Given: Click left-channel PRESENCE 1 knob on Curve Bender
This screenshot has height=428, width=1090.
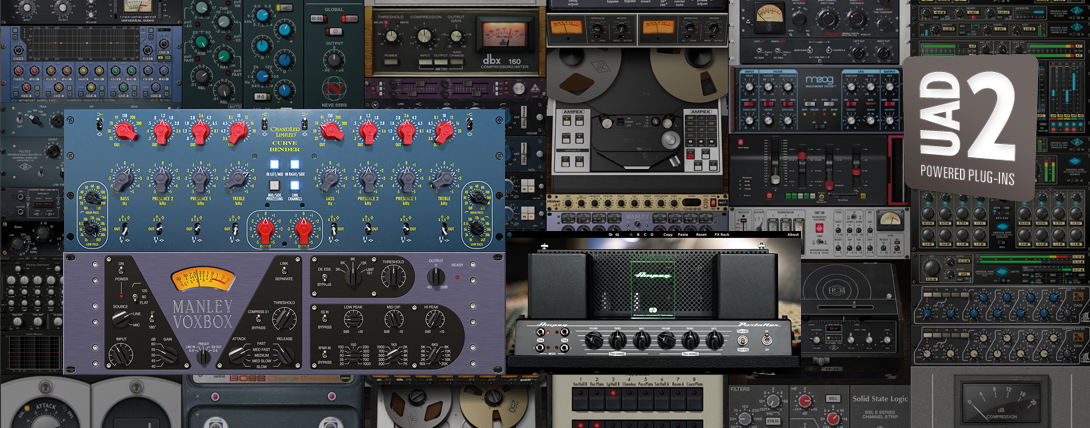Looking at the screenshot, I should point(200,179).
